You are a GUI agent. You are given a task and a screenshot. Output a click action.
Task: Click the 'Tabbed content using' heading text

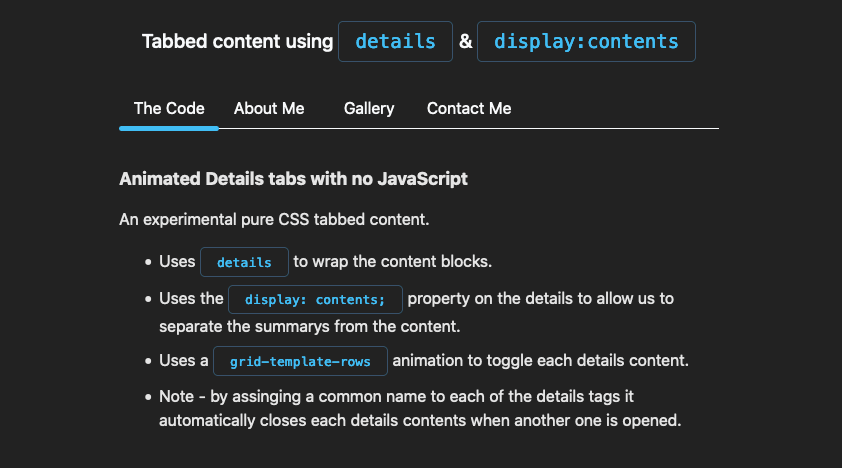237,41
